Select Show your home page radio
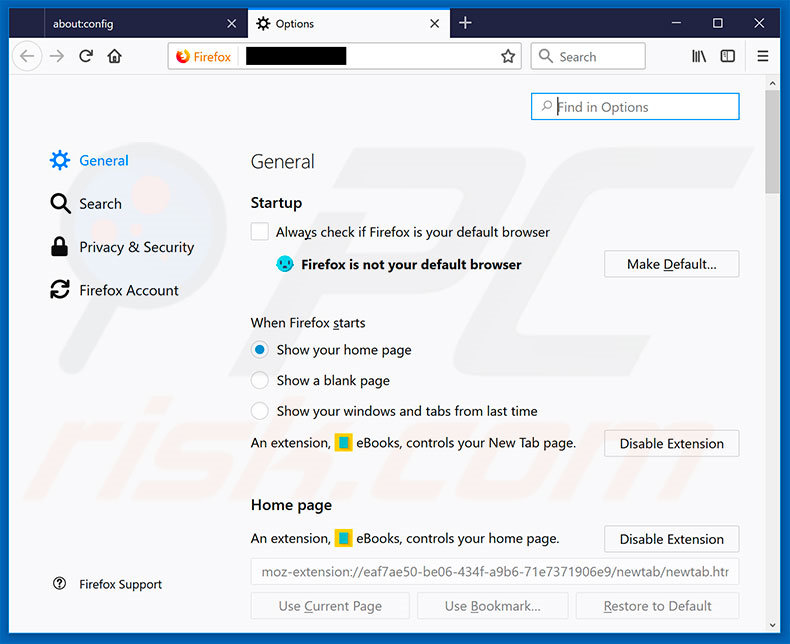Viewport: 790px width, 644px height. click(x=260, y=350)
